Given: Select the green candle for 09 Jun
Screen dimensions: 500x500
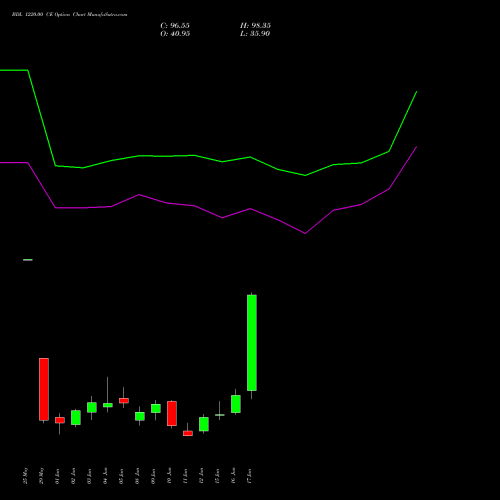Looking at the screenshot, I should pos(156,408).
